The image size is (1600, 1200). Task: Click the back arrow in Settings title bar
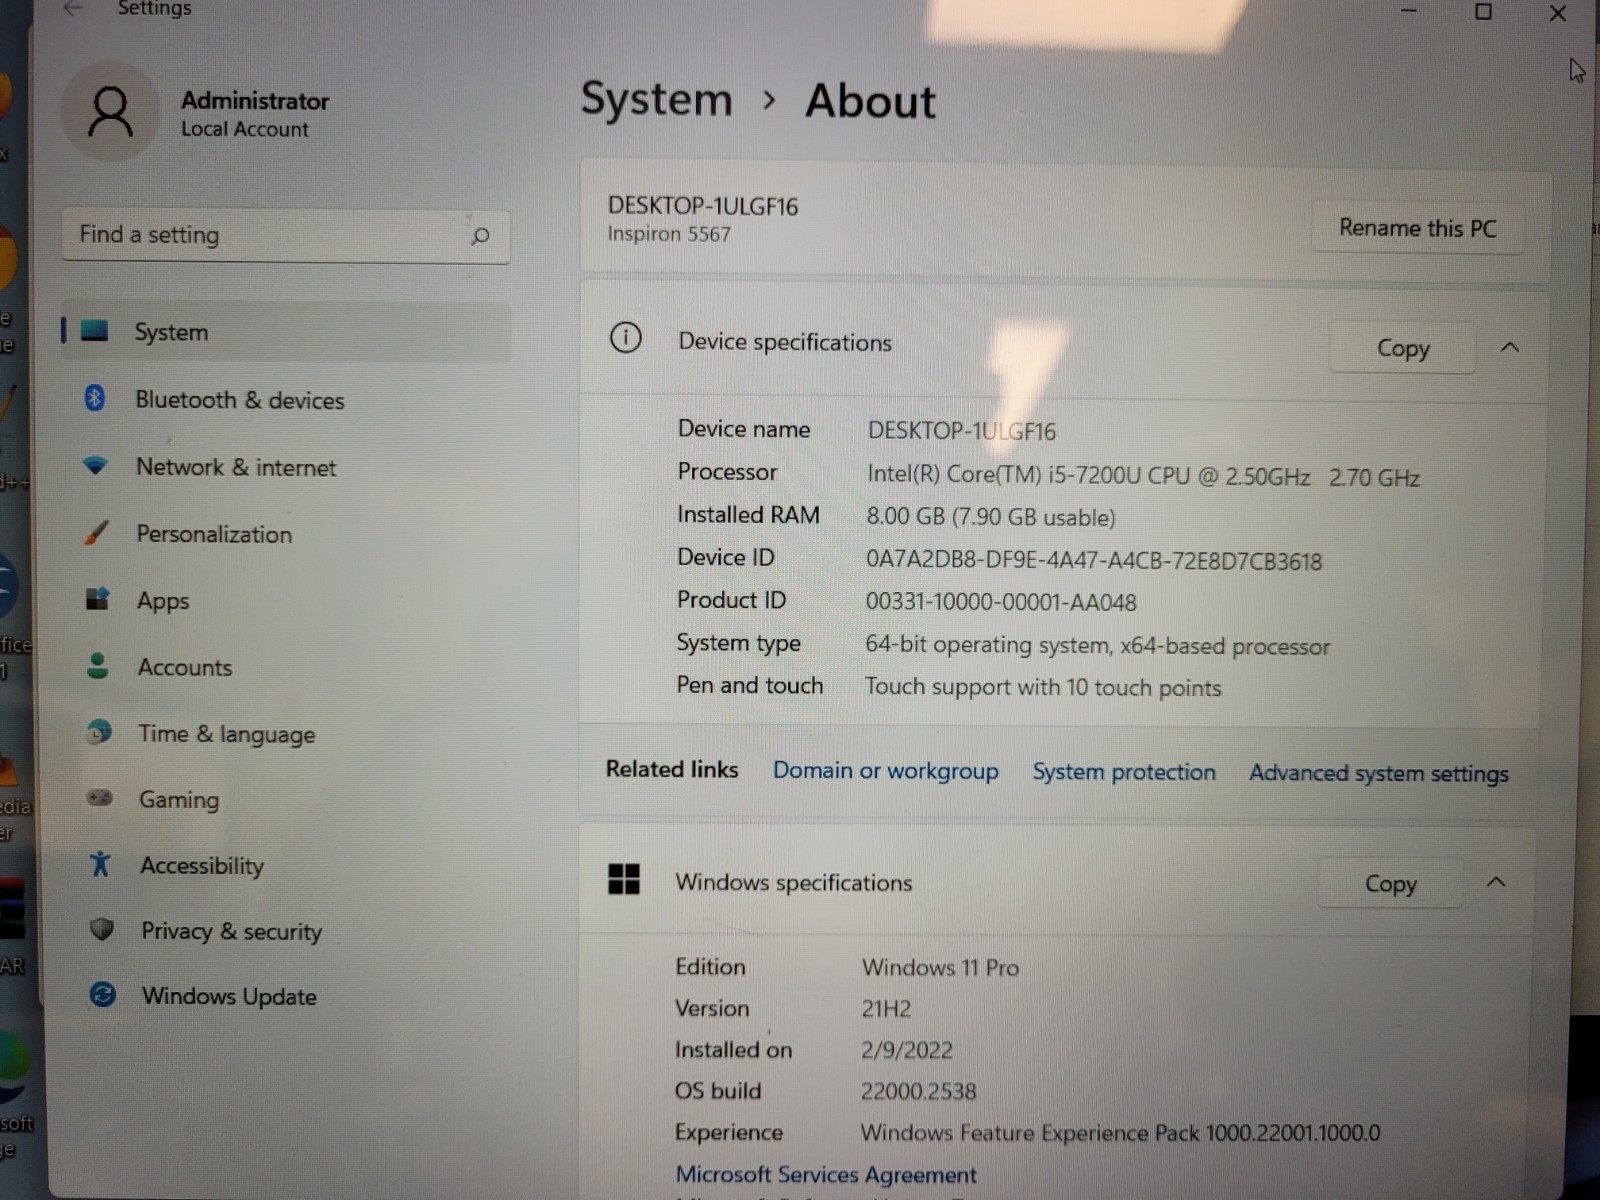pyautogui.click(x=73, y=9)
